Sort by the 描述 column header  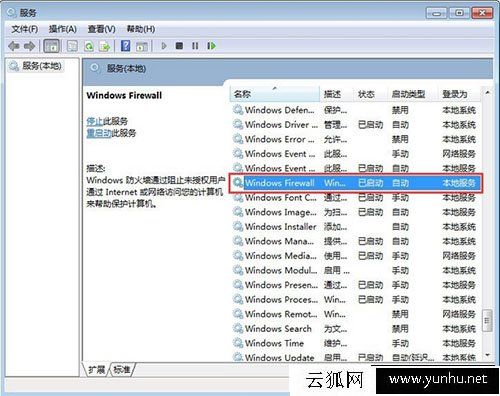[x=336, y=94]
